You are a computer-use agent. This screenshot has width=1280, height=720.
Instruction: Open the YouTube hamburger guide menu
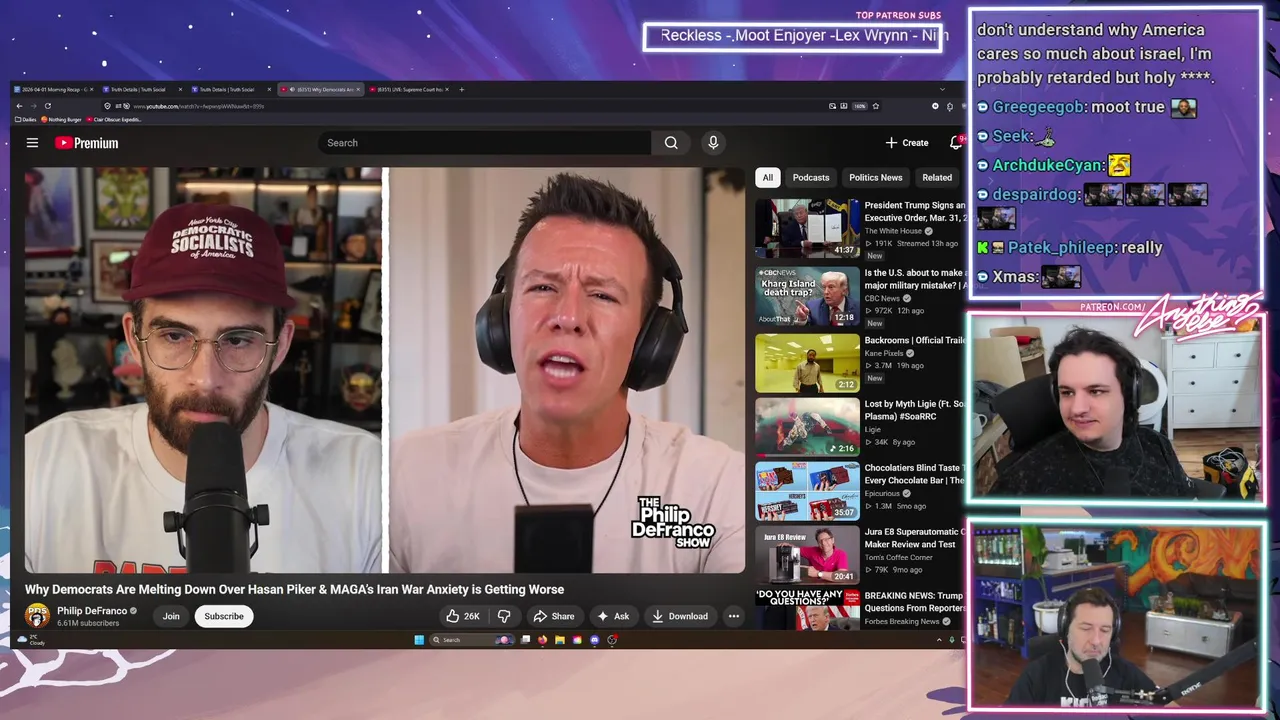[x=32, y=143]
